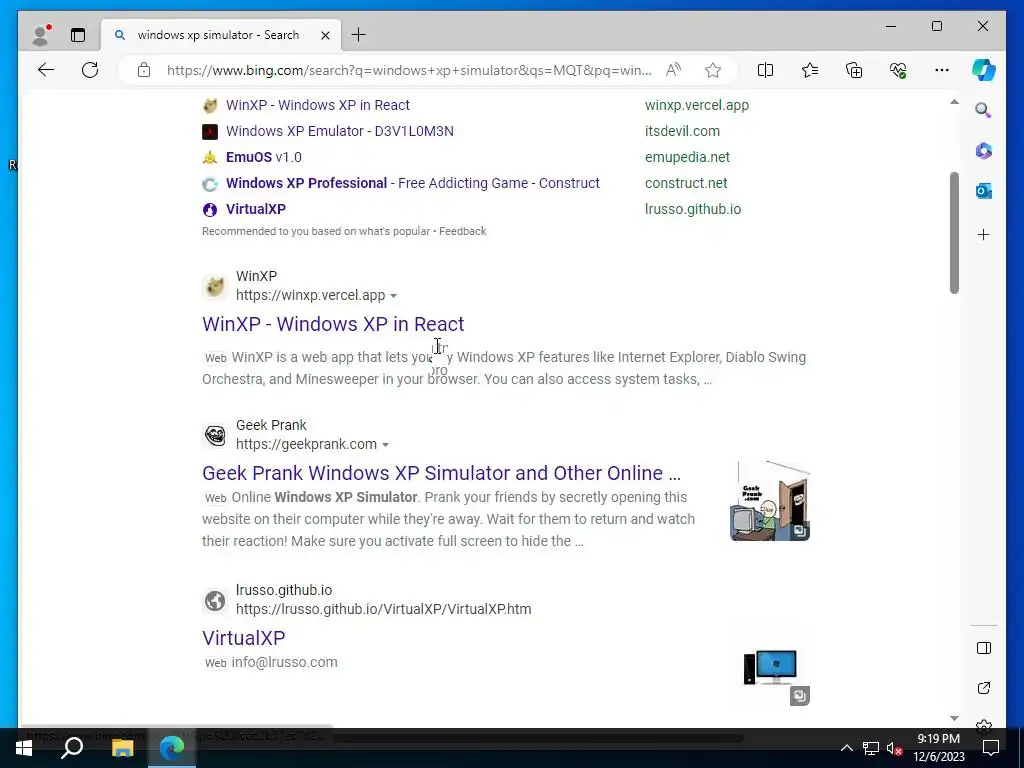Show hidden system tray icons
This screenshot has height=768, width=1024.
point(846,748)
